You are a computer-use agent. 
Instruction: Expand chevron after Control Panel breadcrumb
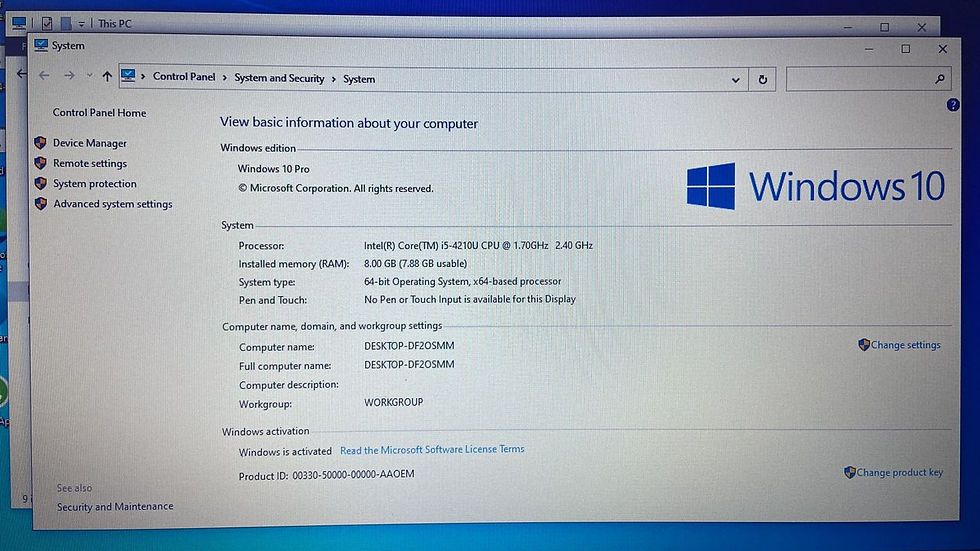click(224, 78)
